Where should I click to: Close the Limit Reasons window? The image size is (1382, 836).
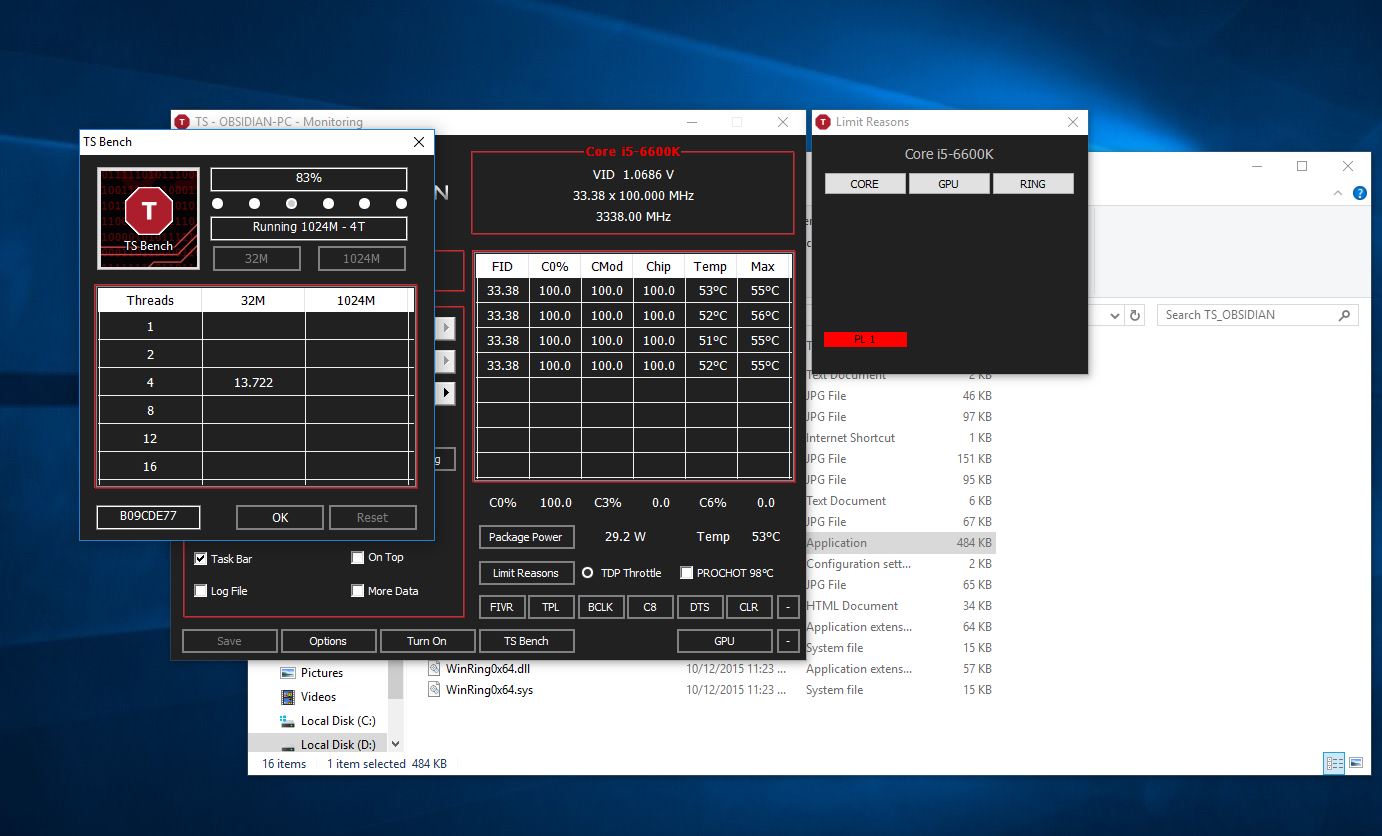pos(1073,122)
